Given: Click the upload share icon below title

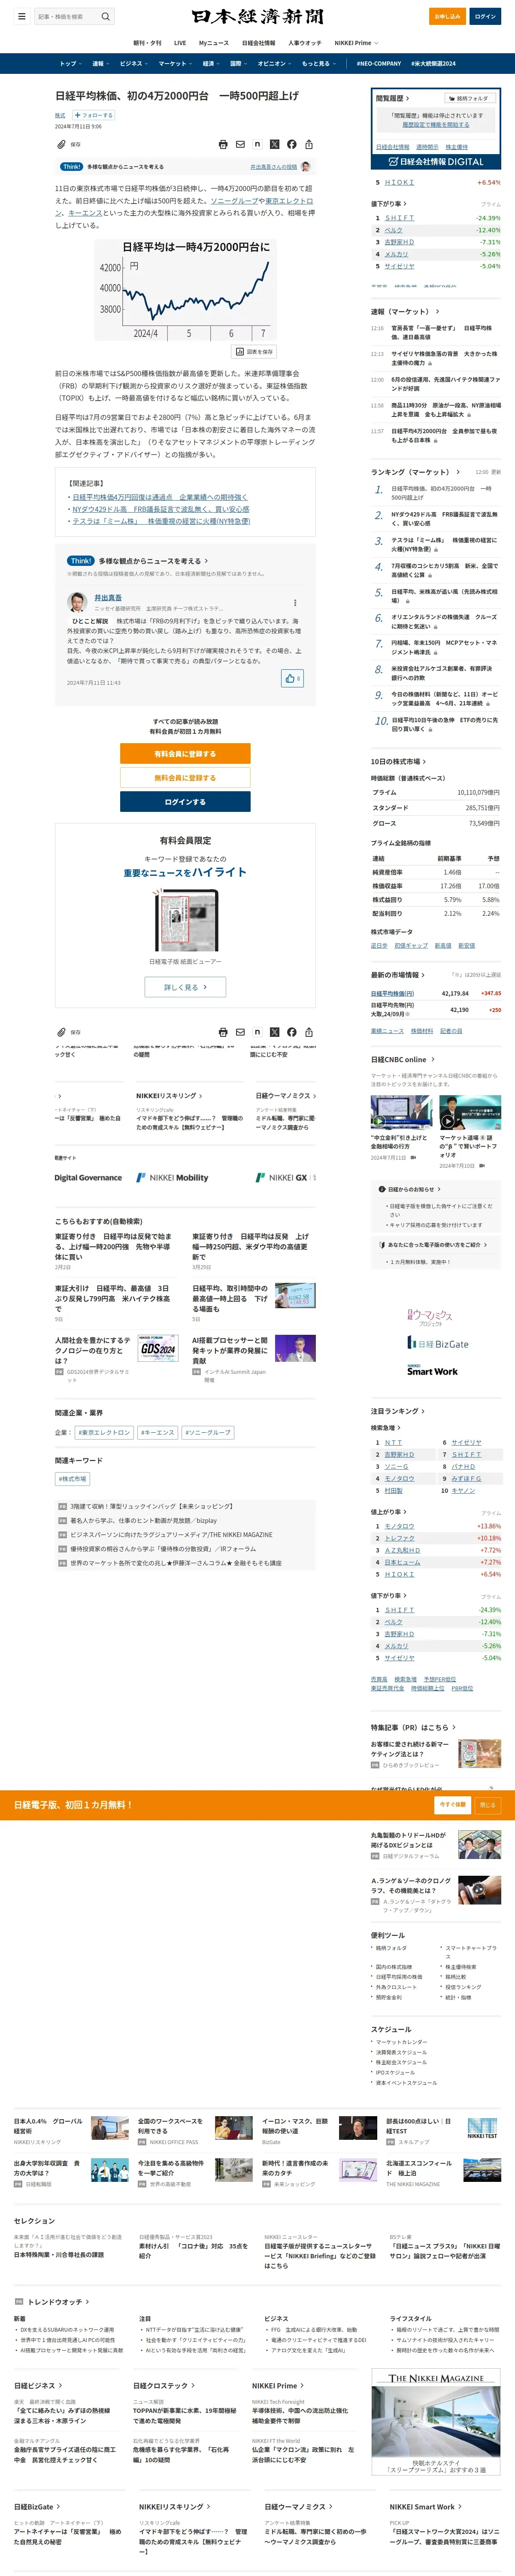Looking at the screenshot, I should pyautogui.click(x=308, y=144).
